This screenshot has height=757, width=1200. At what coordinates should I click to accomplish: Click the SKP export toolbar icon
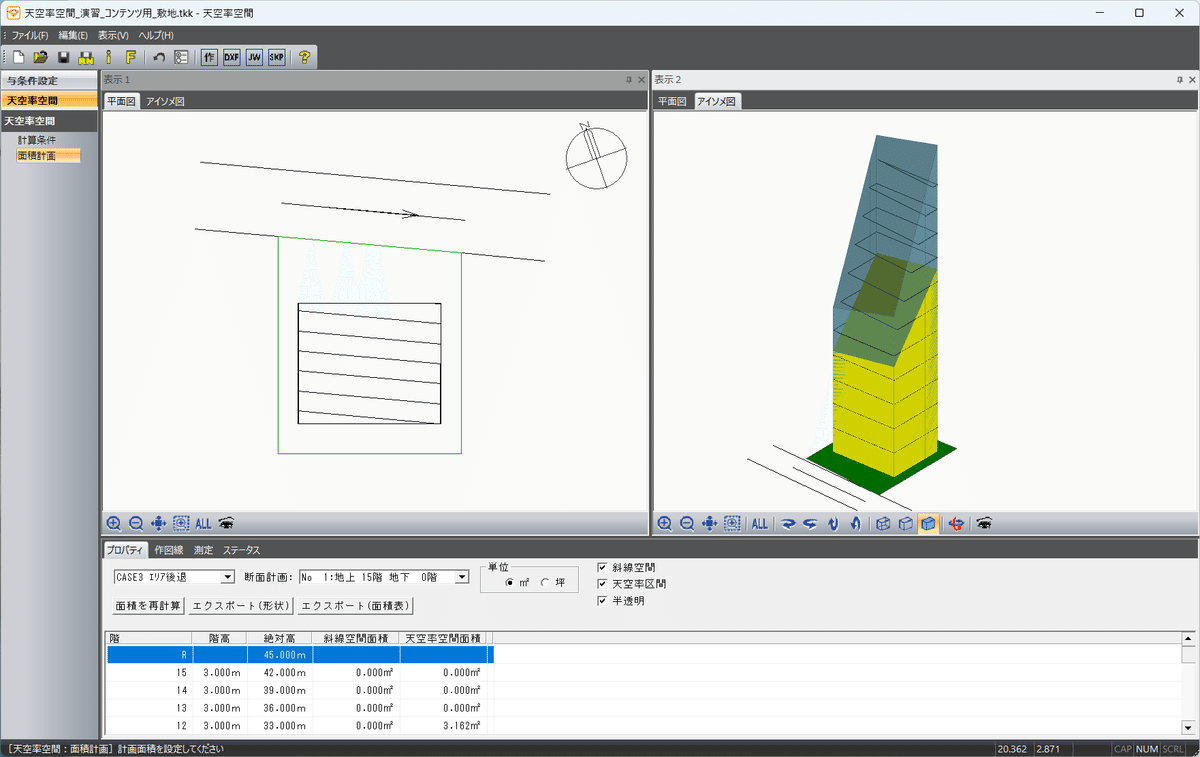276,57
